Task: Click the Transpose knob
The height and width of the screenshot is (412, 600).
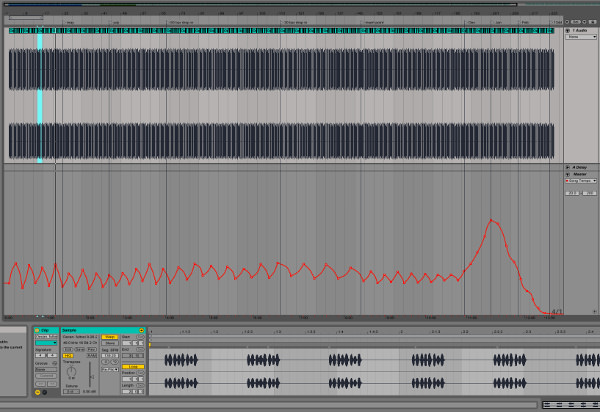Action: point(72,371)
